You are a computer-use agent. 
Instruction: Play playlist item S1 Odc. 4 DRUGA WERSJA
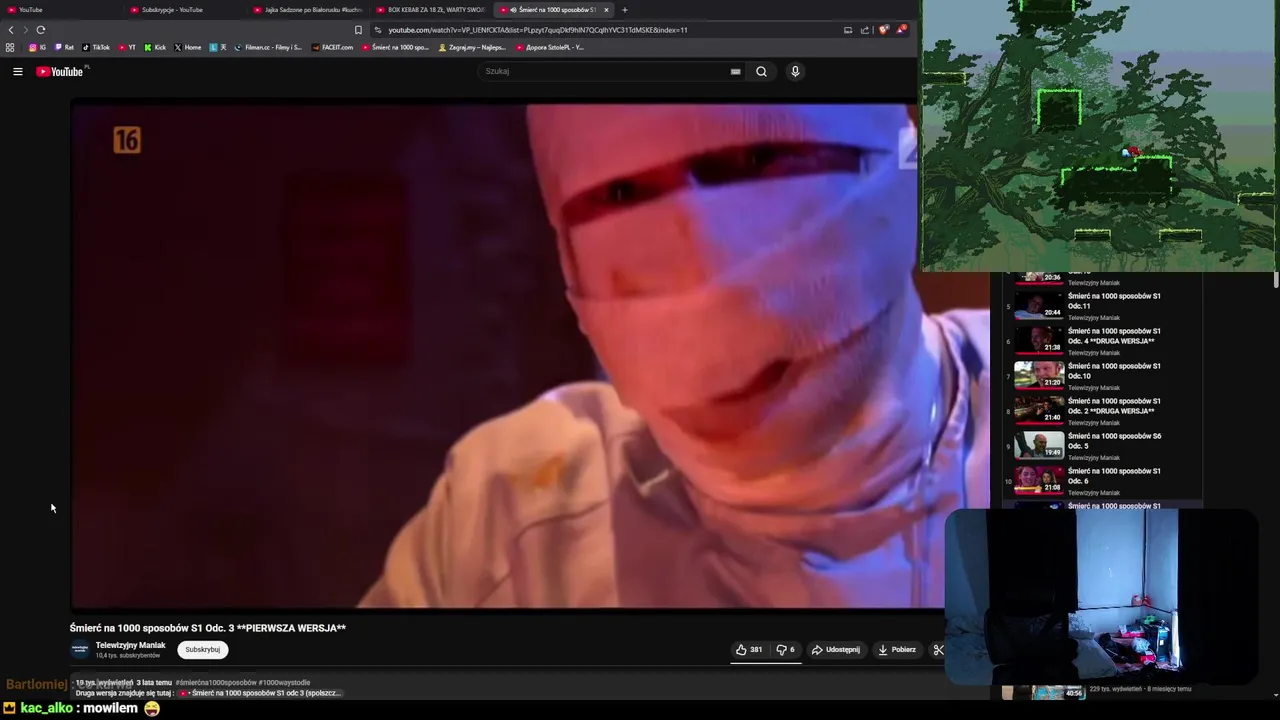(x=1105, y=341)
